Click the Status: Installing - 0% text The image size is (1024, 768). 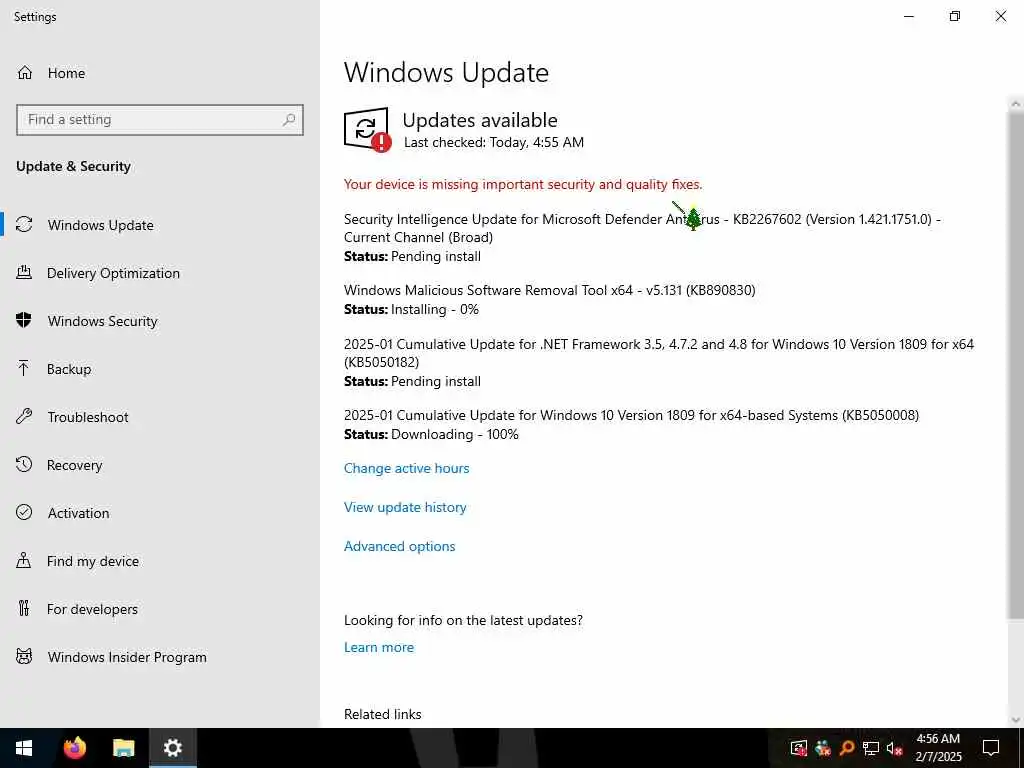(411, 310)
